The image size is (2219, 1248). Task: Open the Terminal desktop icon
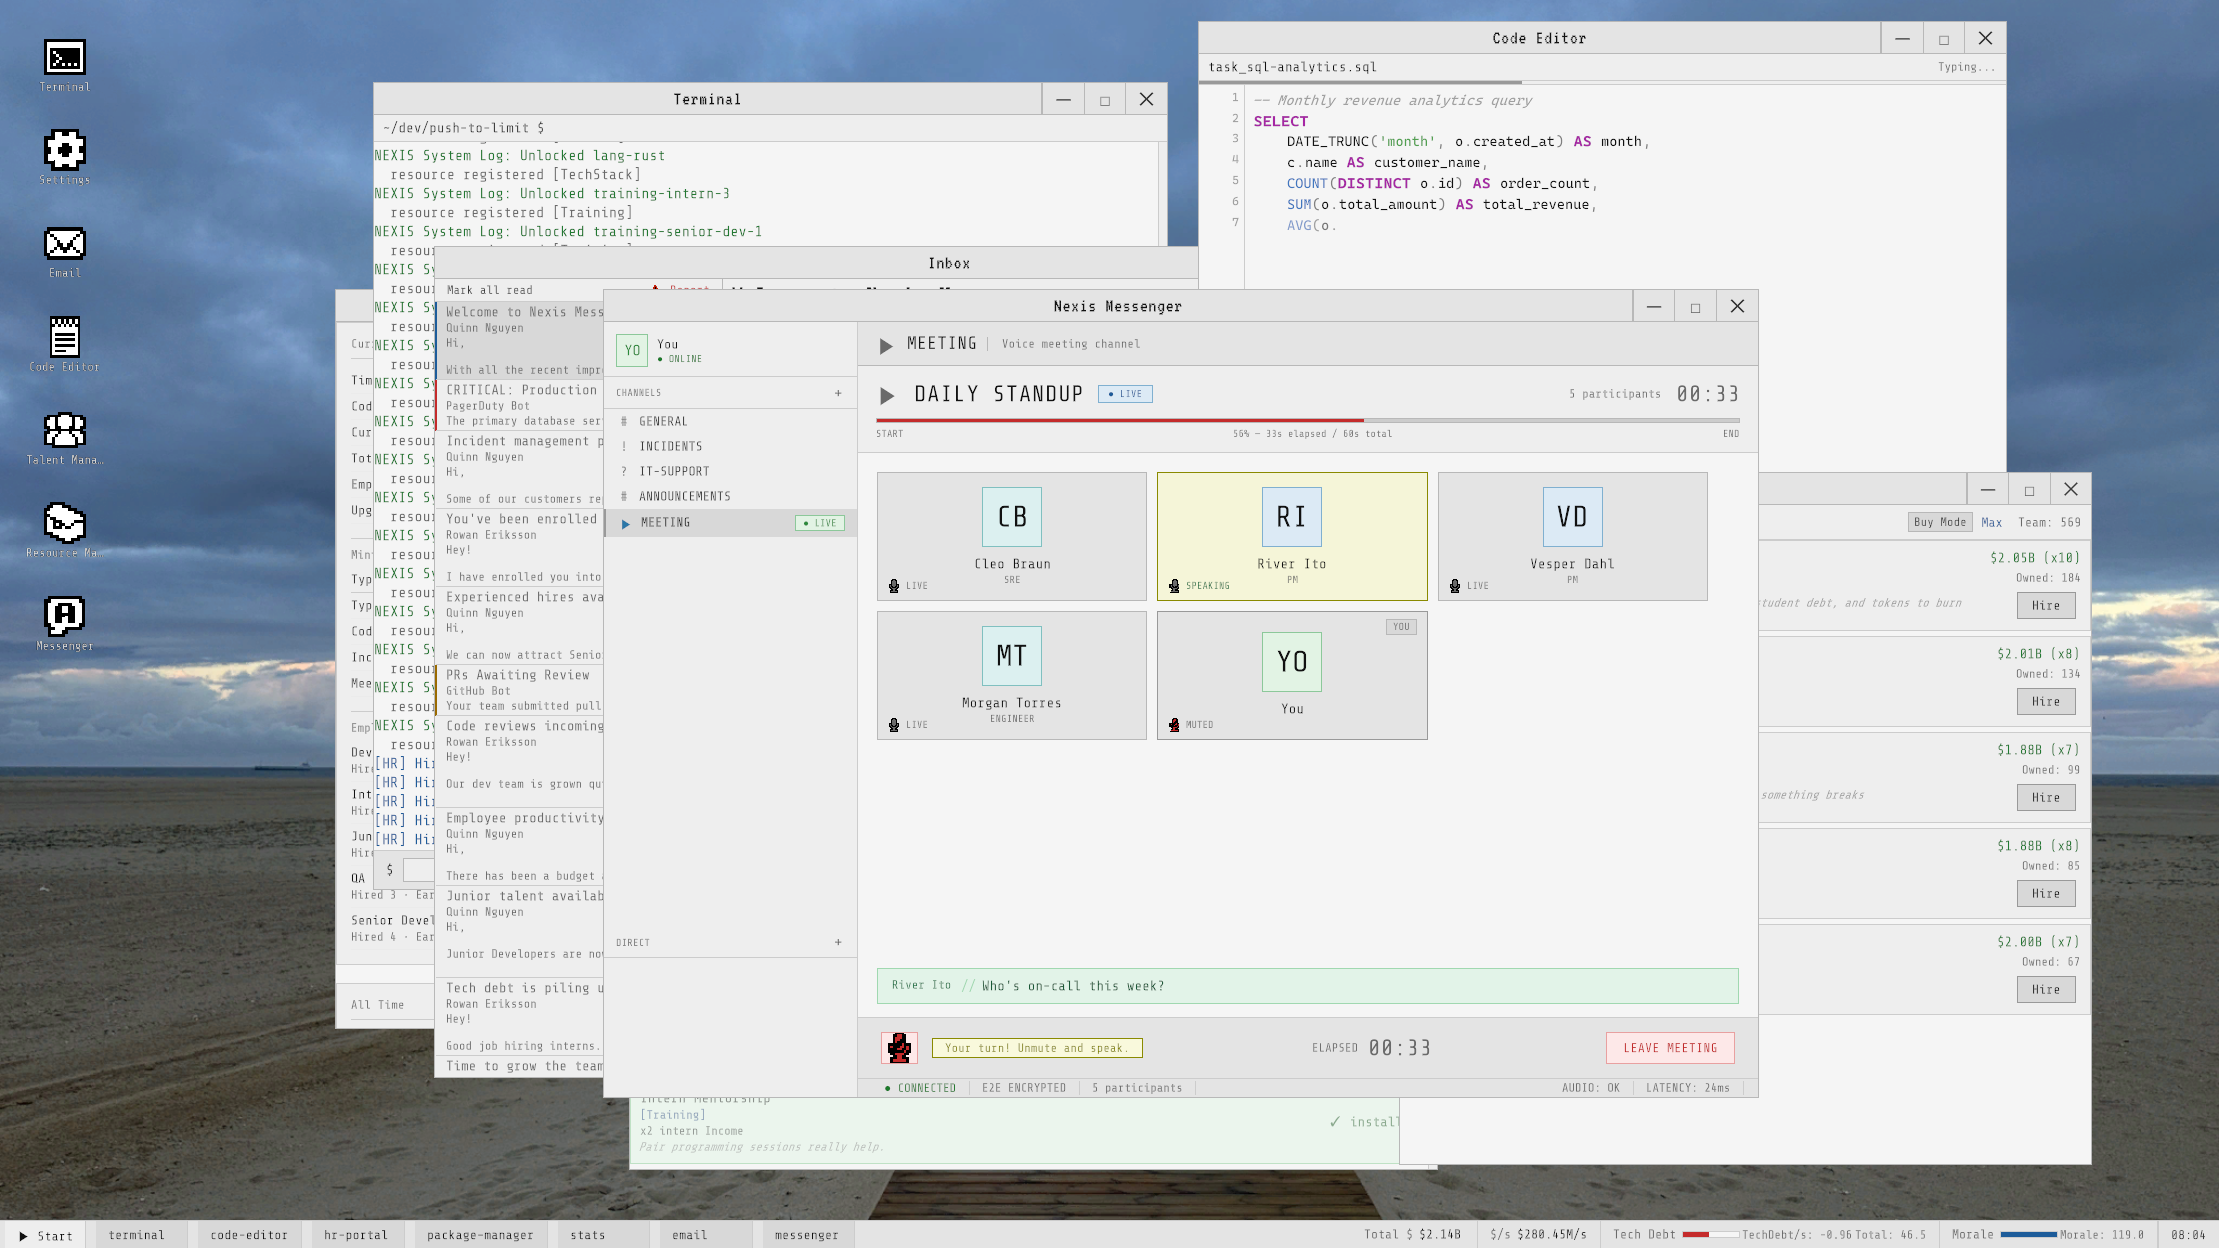point(65,58)
